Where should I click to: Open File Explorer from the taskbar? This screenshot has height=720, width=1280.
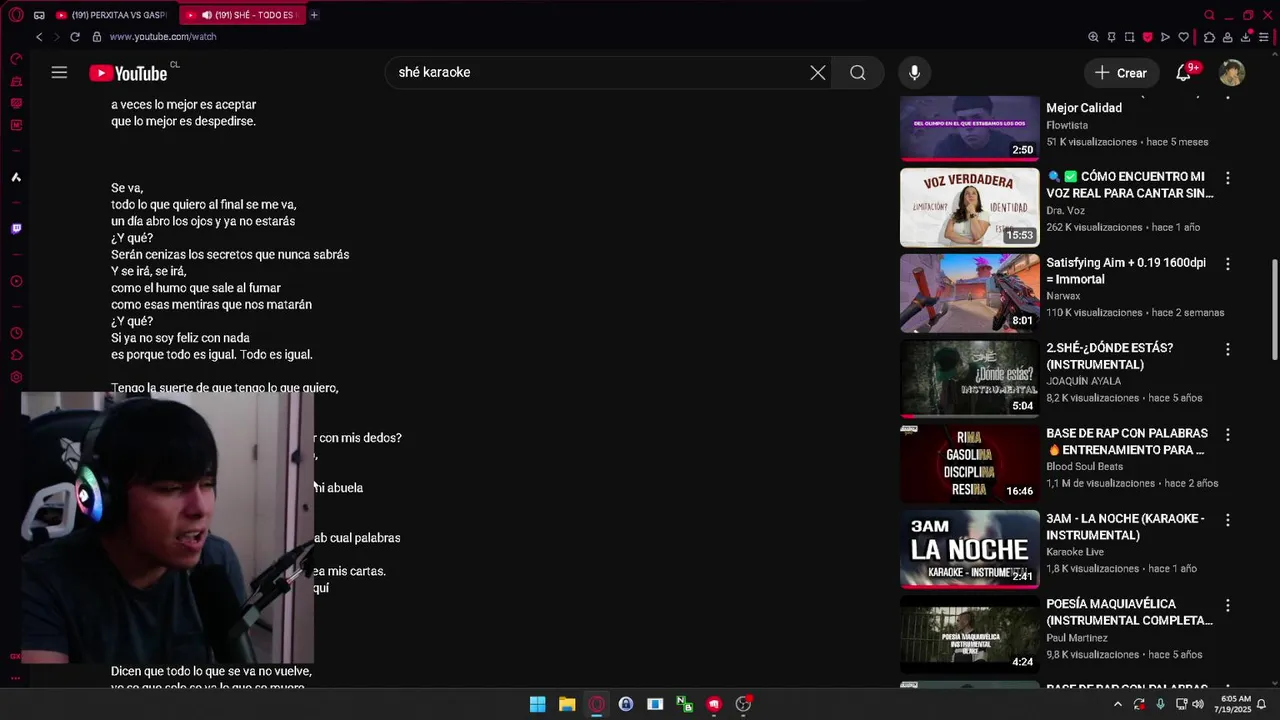(x=567, y=704)
